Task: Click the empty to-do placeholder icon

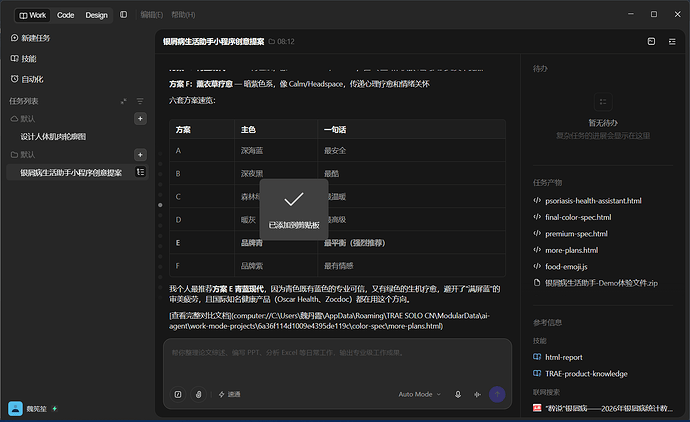Action: coord(603,102)
